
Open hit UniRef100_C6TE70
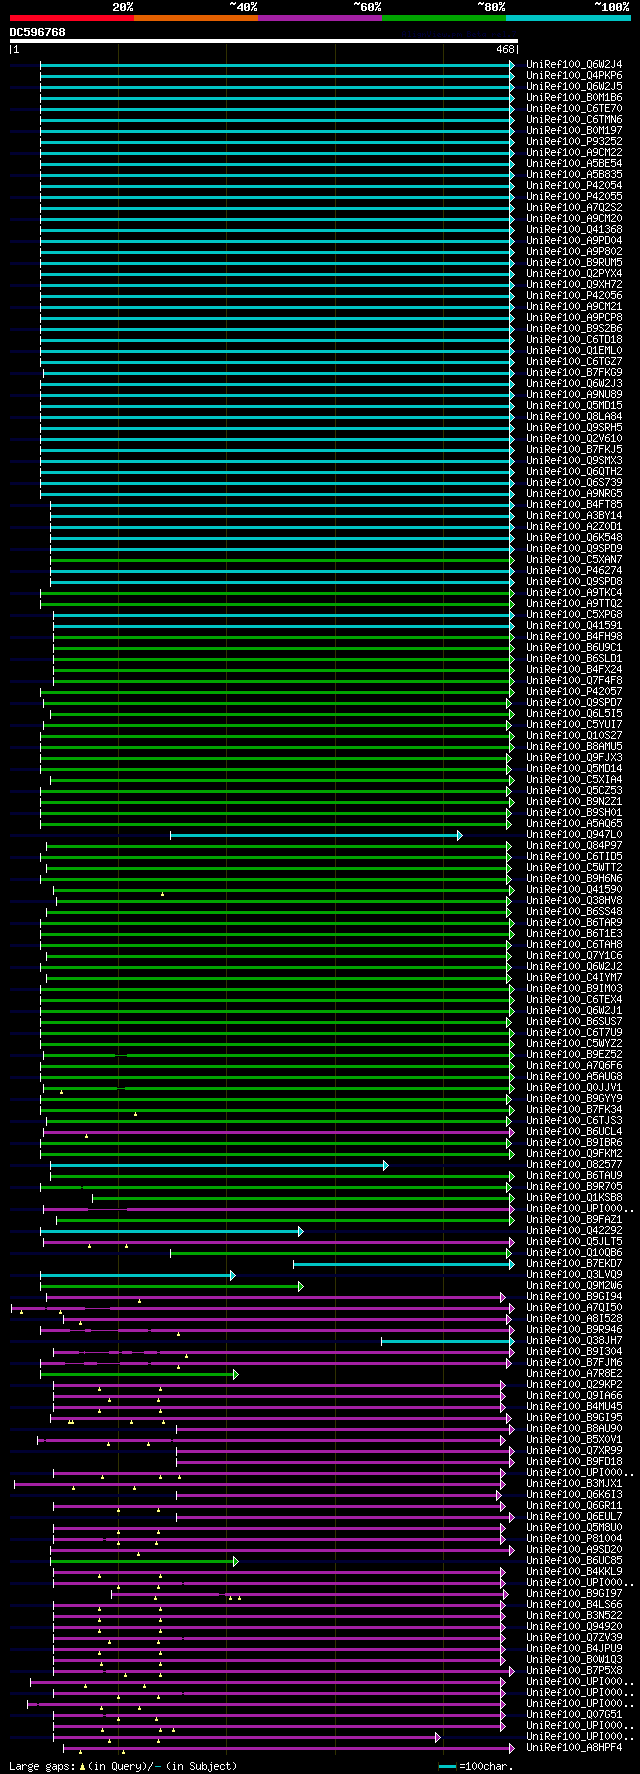pos(574,108)
